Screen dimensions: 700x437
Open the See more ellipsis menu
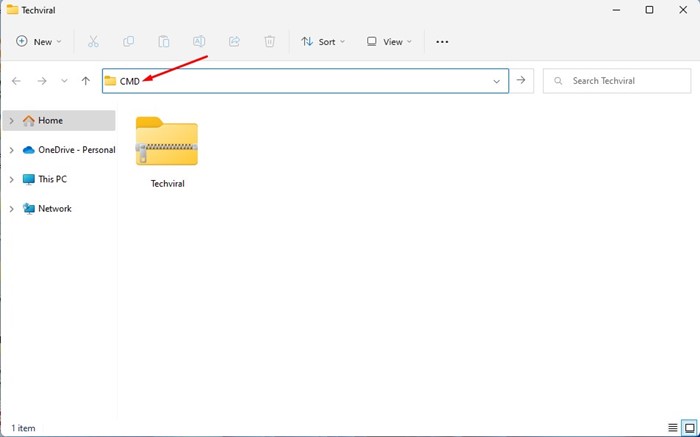coord(442,42)
